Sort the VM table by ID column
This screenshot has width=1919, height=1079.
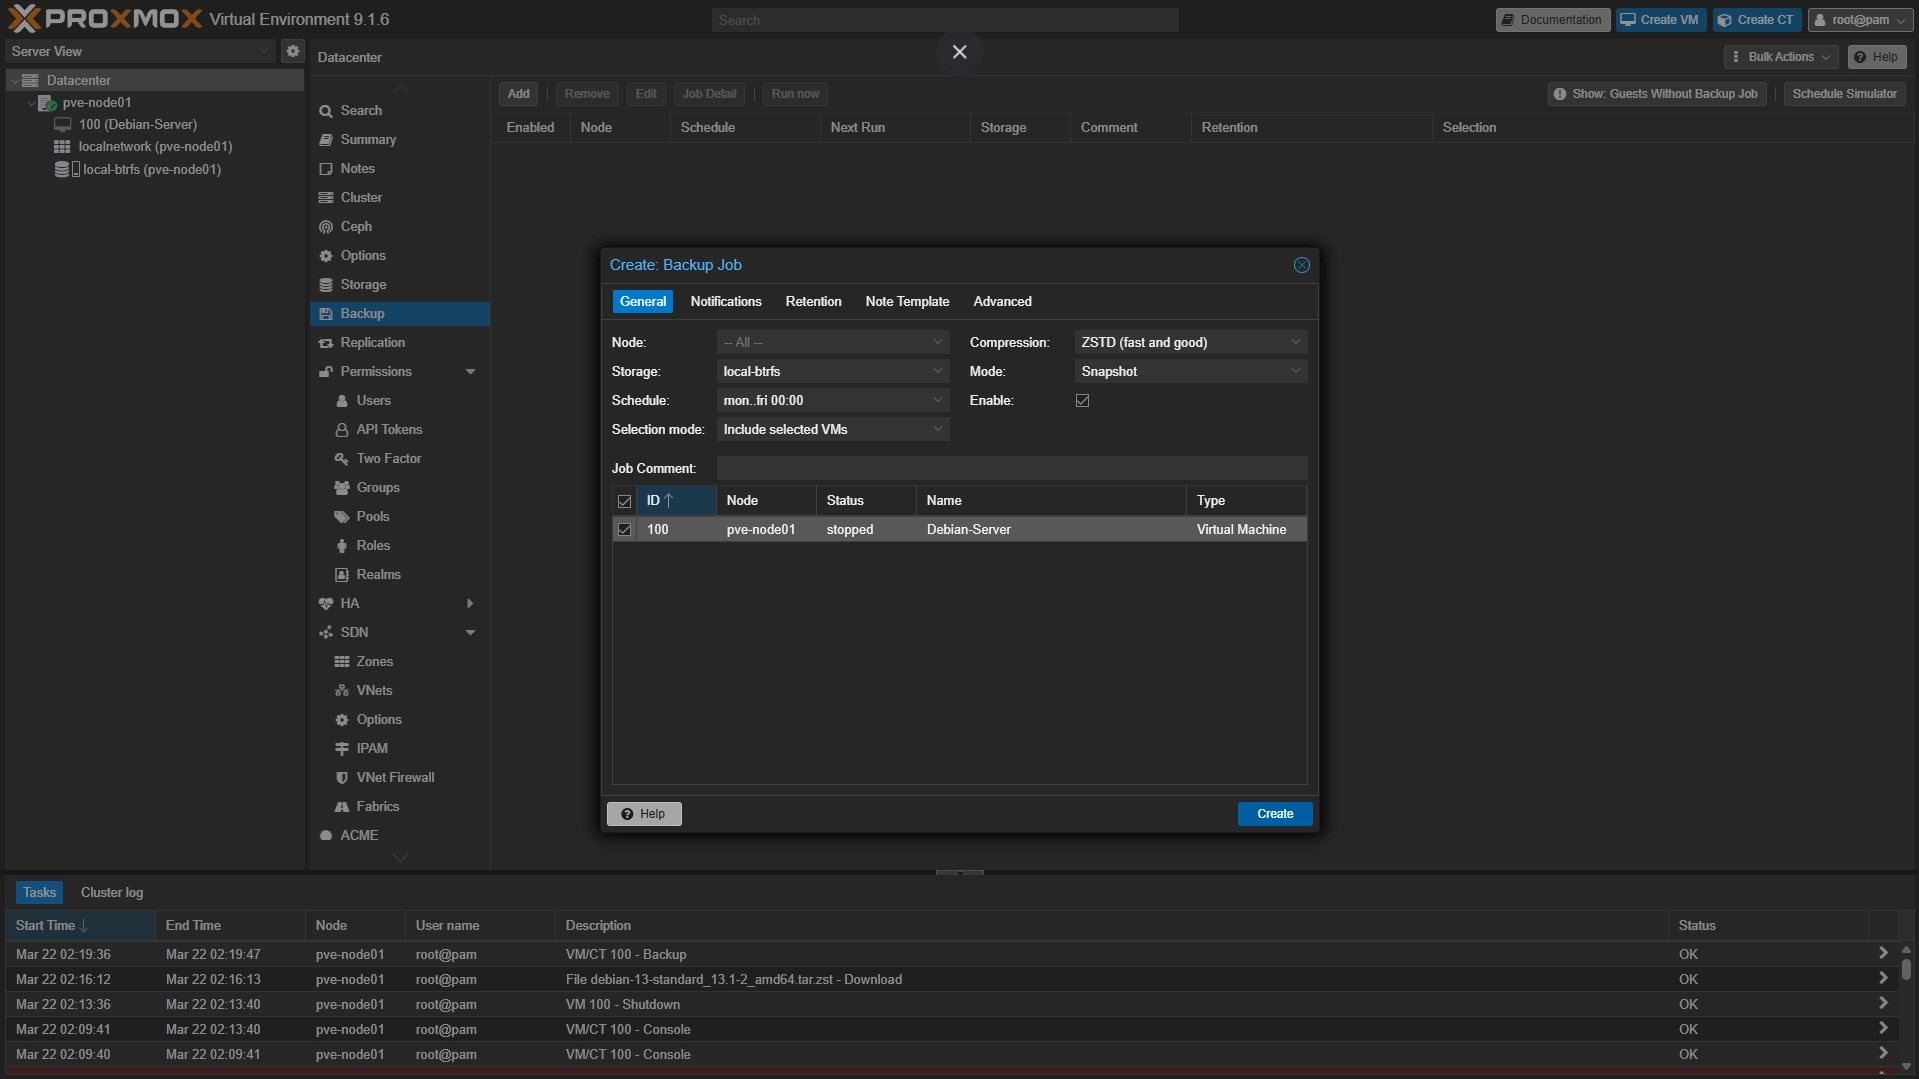click(676, 501)
